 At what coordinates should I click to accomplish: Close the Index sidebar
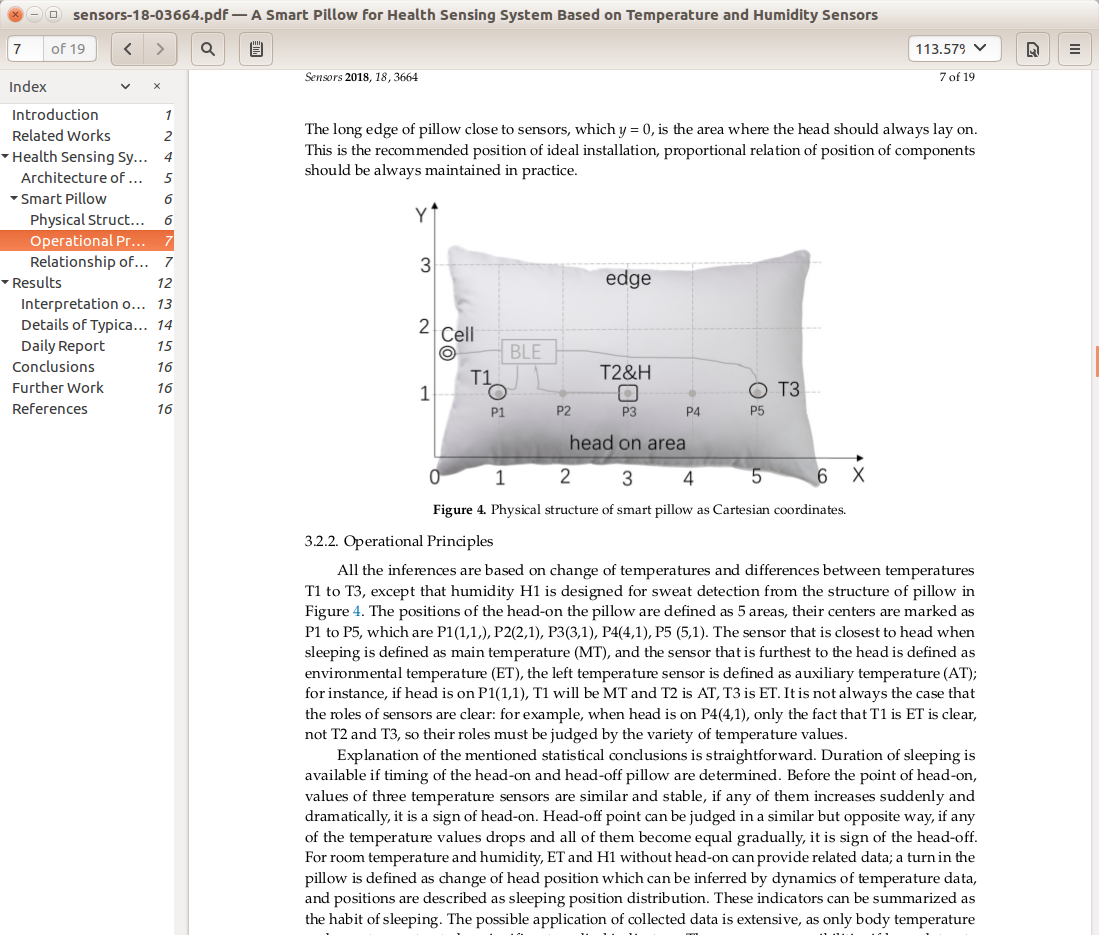(x=157, y=86)
